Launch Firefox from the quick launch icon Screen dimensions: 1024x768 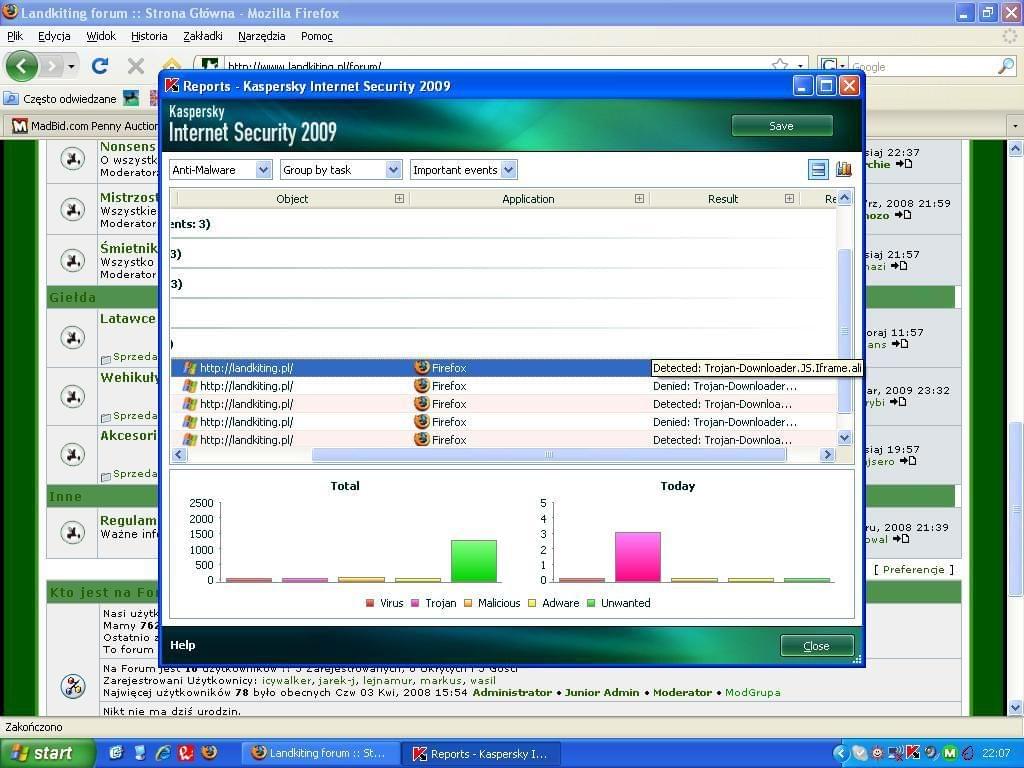[x=209, y=753]
